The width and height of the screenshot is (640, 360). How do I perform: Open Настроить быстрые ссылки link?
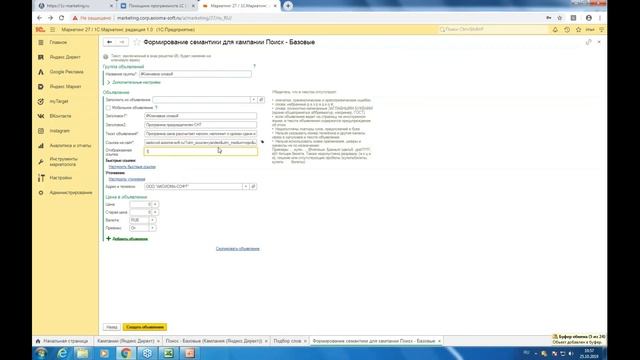point(132,167)
